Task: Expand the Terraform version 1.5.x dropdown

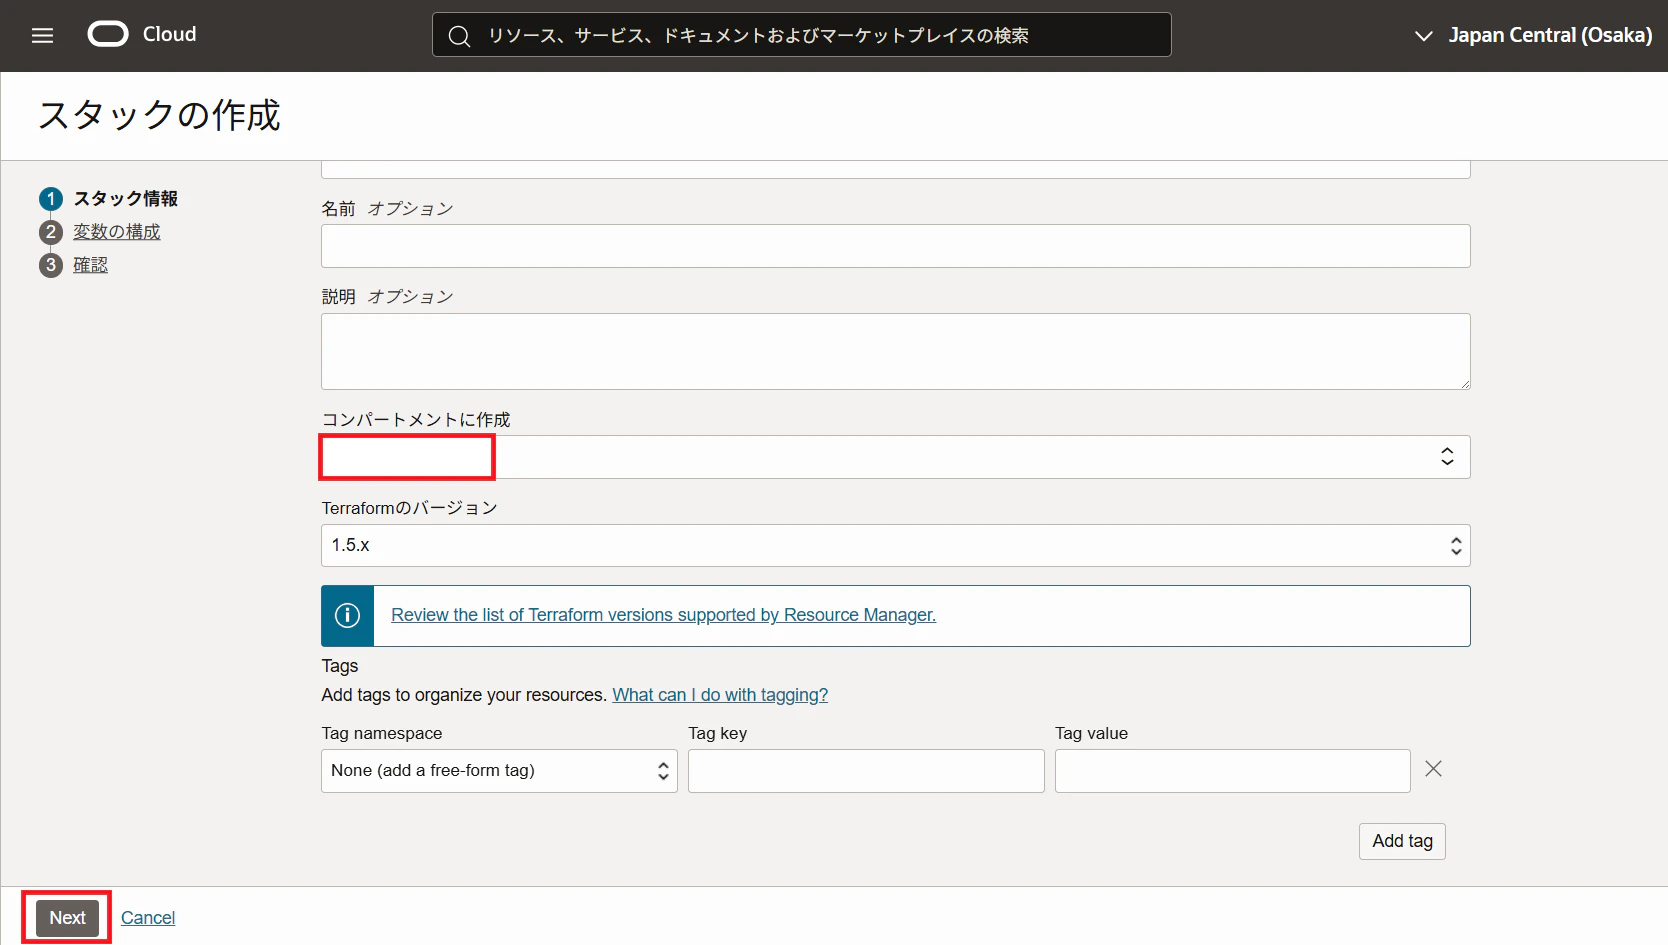Action: [x=895, y=545]
